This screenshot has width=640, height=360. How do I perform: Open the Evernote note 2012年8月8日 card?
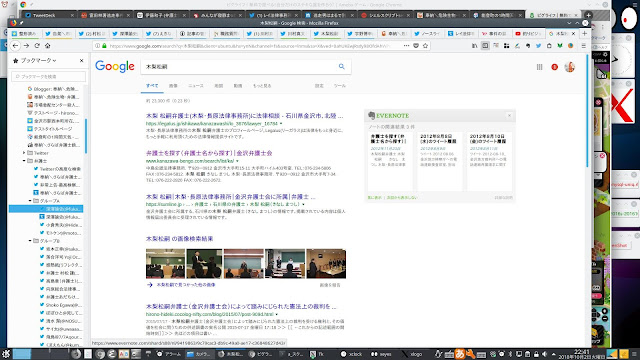(440, 161)
